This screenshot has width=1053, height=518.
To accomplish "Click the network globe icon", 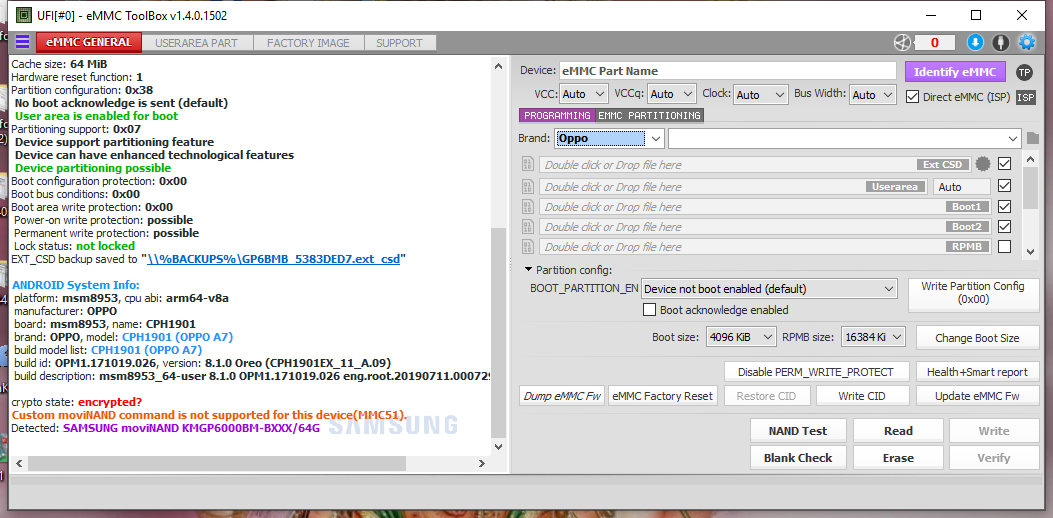I will point(902,43).
